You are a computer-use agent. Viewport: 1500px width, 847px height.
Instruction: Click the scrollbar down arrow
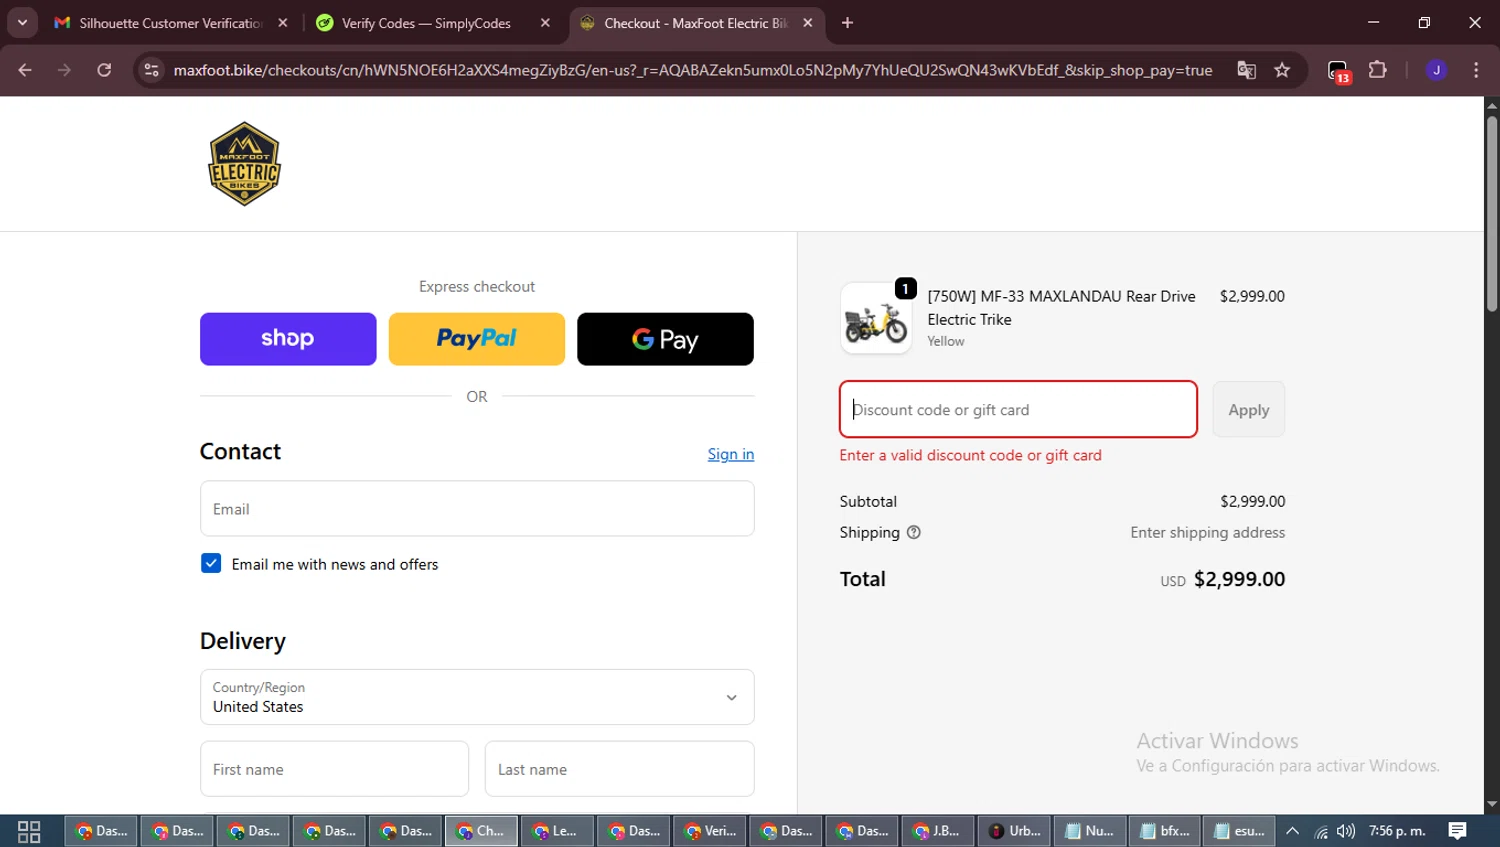(1491, 804)
